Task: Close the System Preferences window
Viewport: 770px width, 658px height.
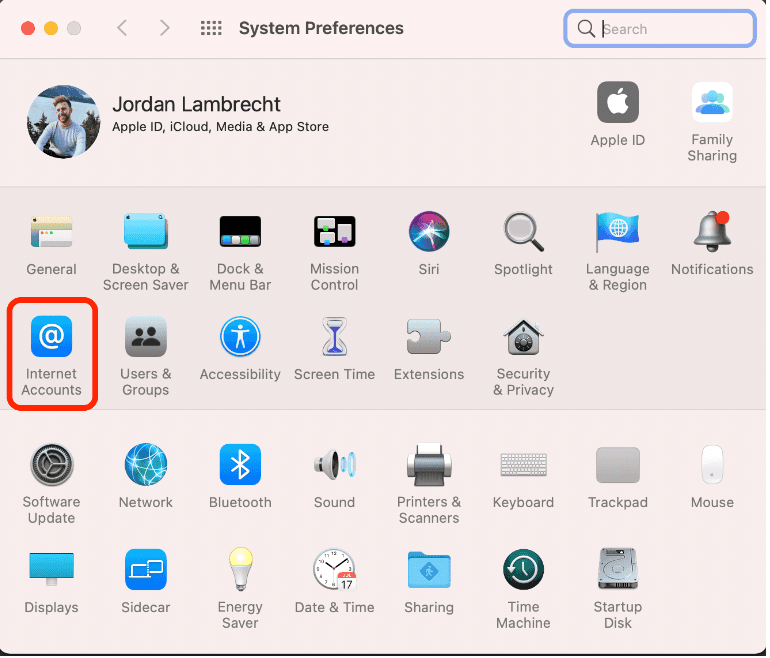Action: [x=28, y=28]
